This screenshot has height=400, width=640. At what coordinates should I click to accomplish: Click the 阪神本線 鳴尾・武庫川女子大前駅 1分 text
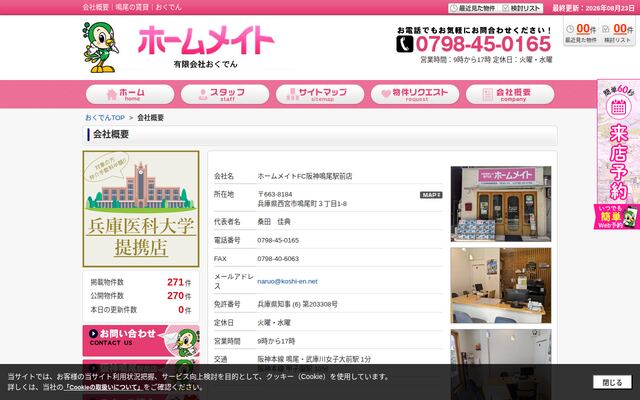click(314, 359)
